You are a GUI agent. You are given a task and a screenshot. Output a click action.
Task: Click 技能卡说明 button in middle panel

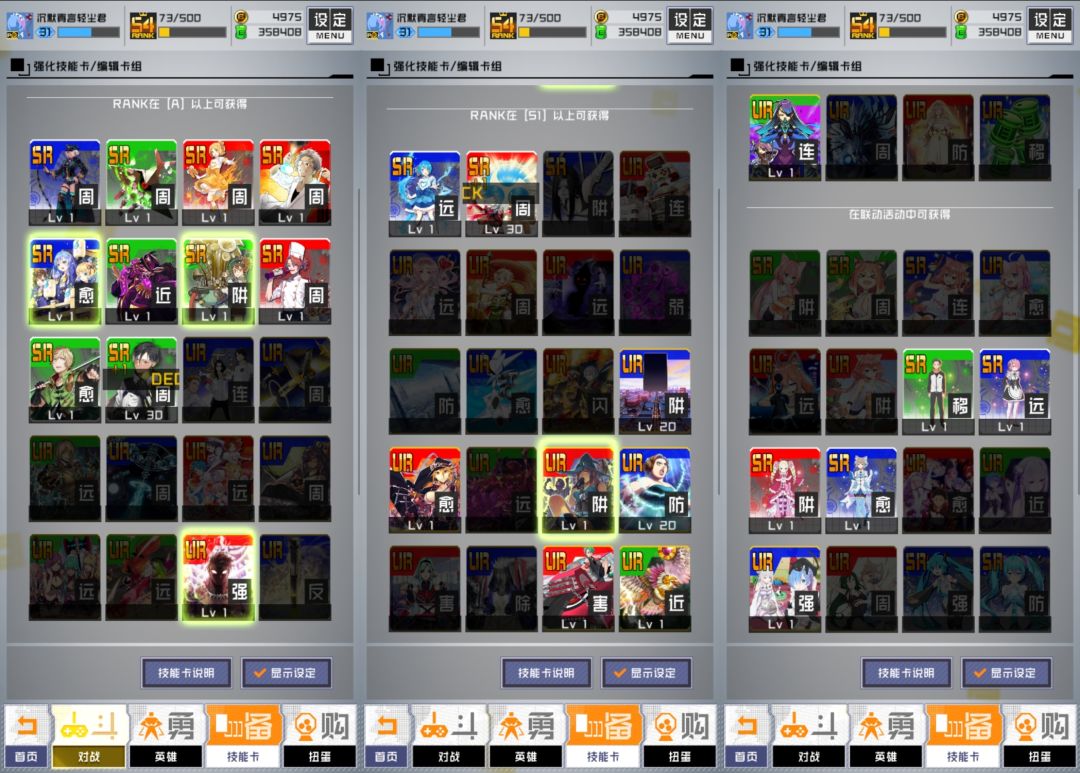546,673
